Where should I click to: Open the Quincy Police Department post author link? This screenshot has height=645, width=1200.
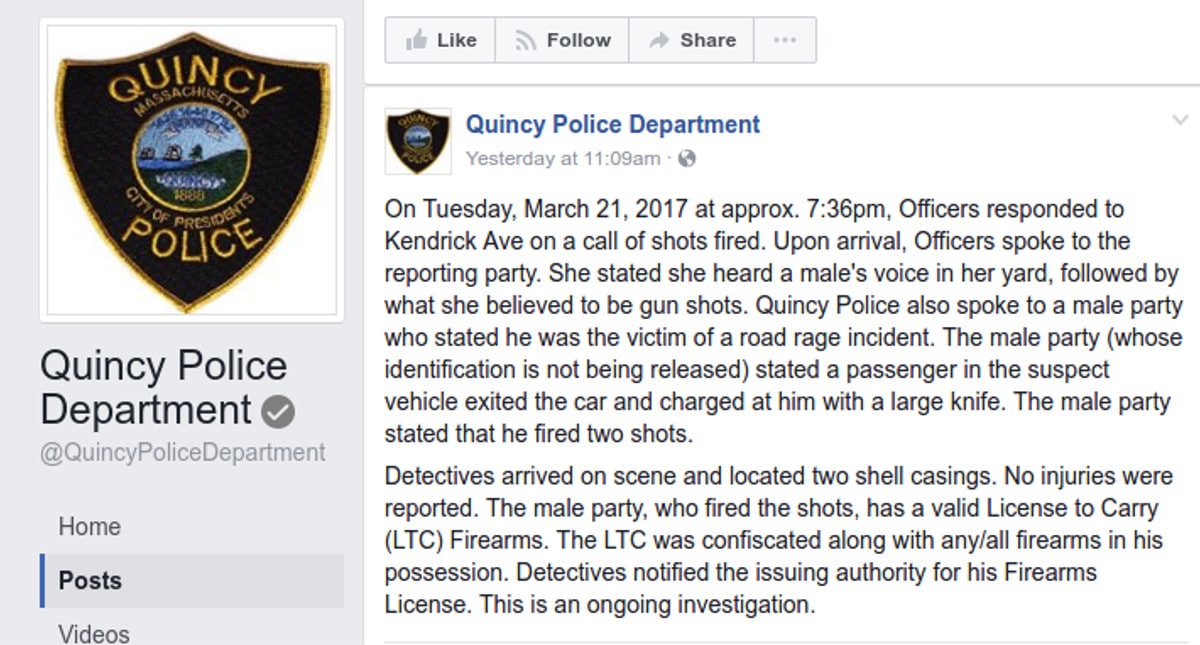[x=612, y=125]
